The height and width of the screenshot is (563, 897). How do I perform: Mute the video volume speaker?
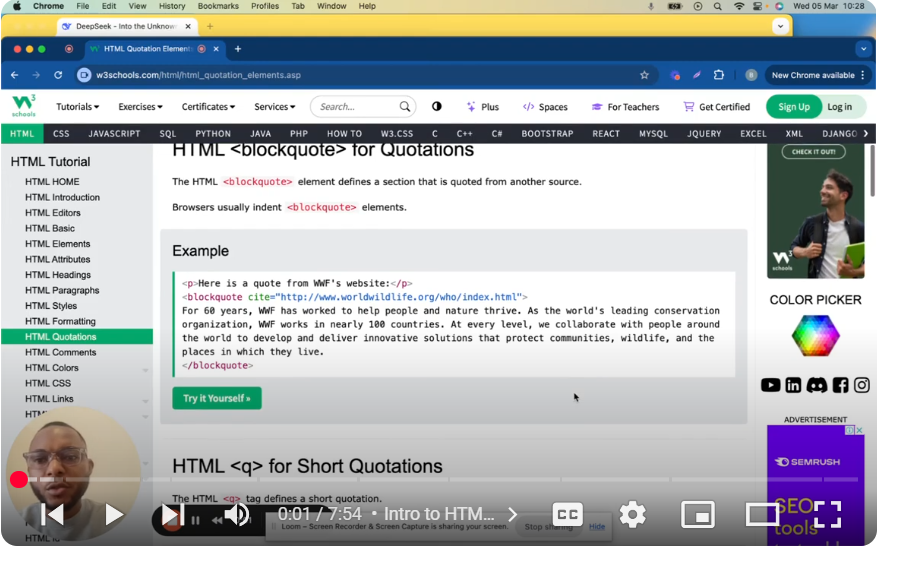(x=237, y=514)
